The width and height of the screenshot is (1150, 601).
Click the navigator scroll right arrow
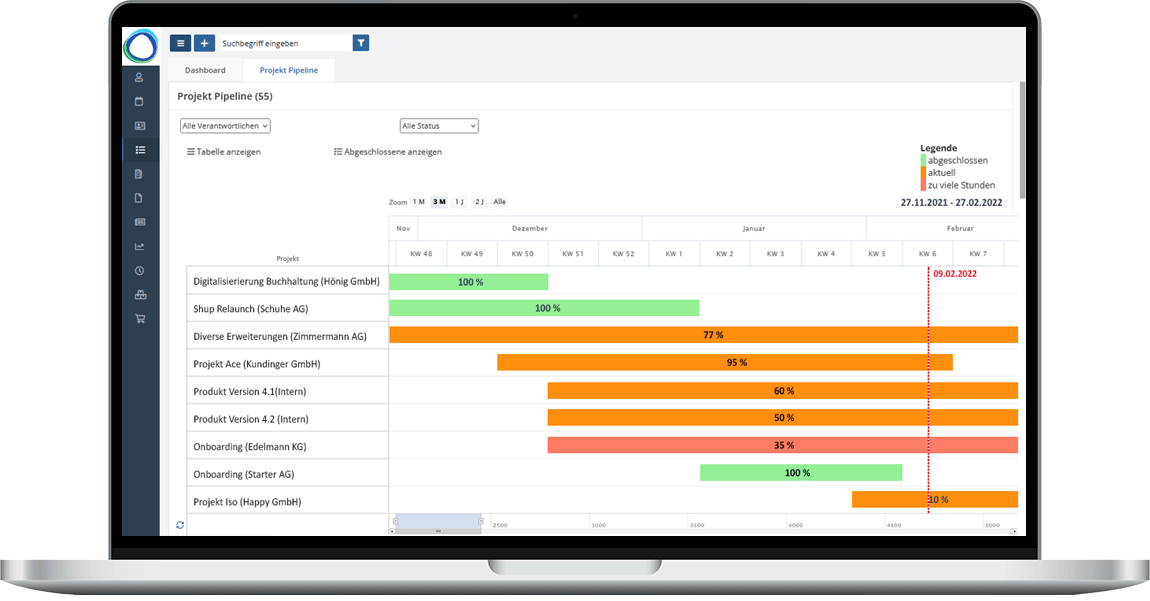click(x=1014, y=531)
